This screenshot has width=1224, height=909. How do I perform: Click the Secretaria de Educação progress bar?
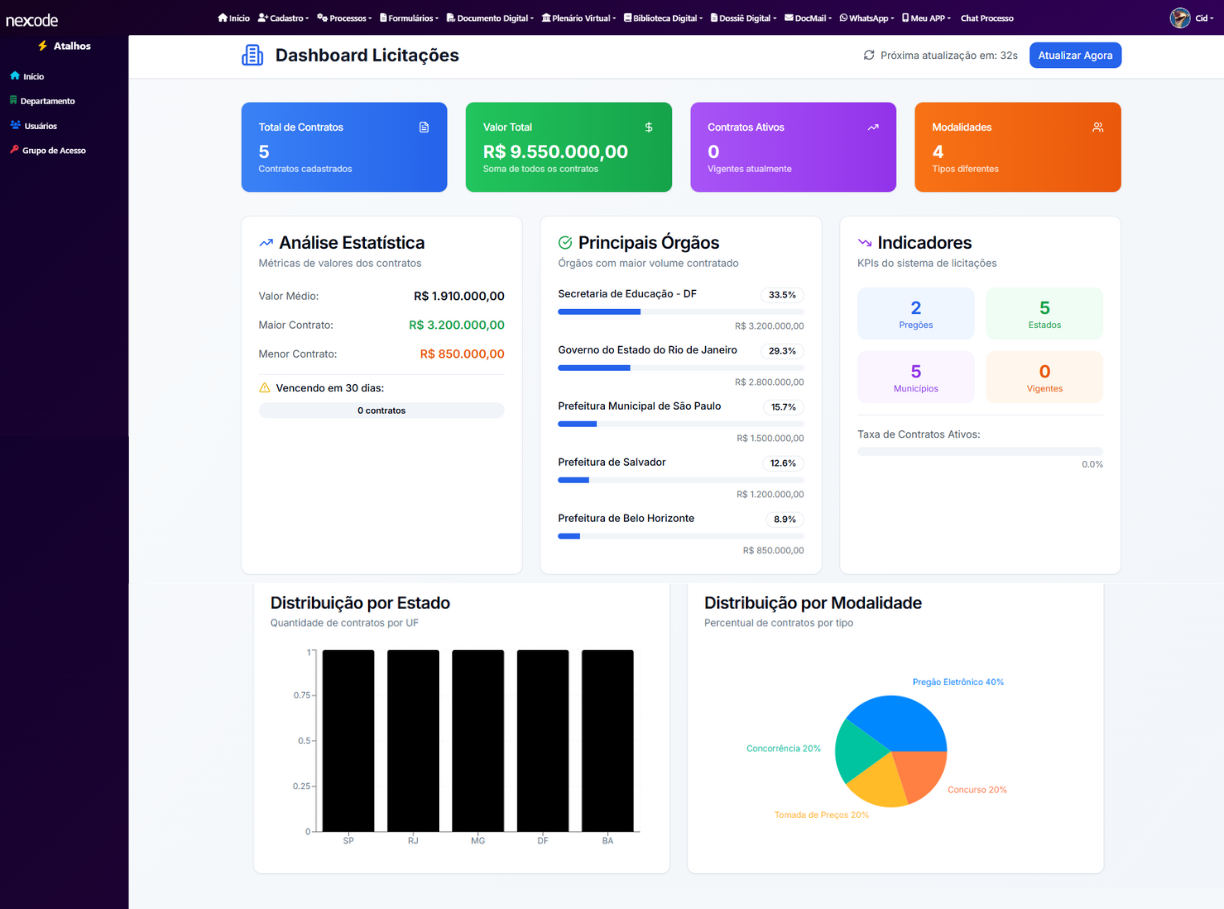coord(680,312)
